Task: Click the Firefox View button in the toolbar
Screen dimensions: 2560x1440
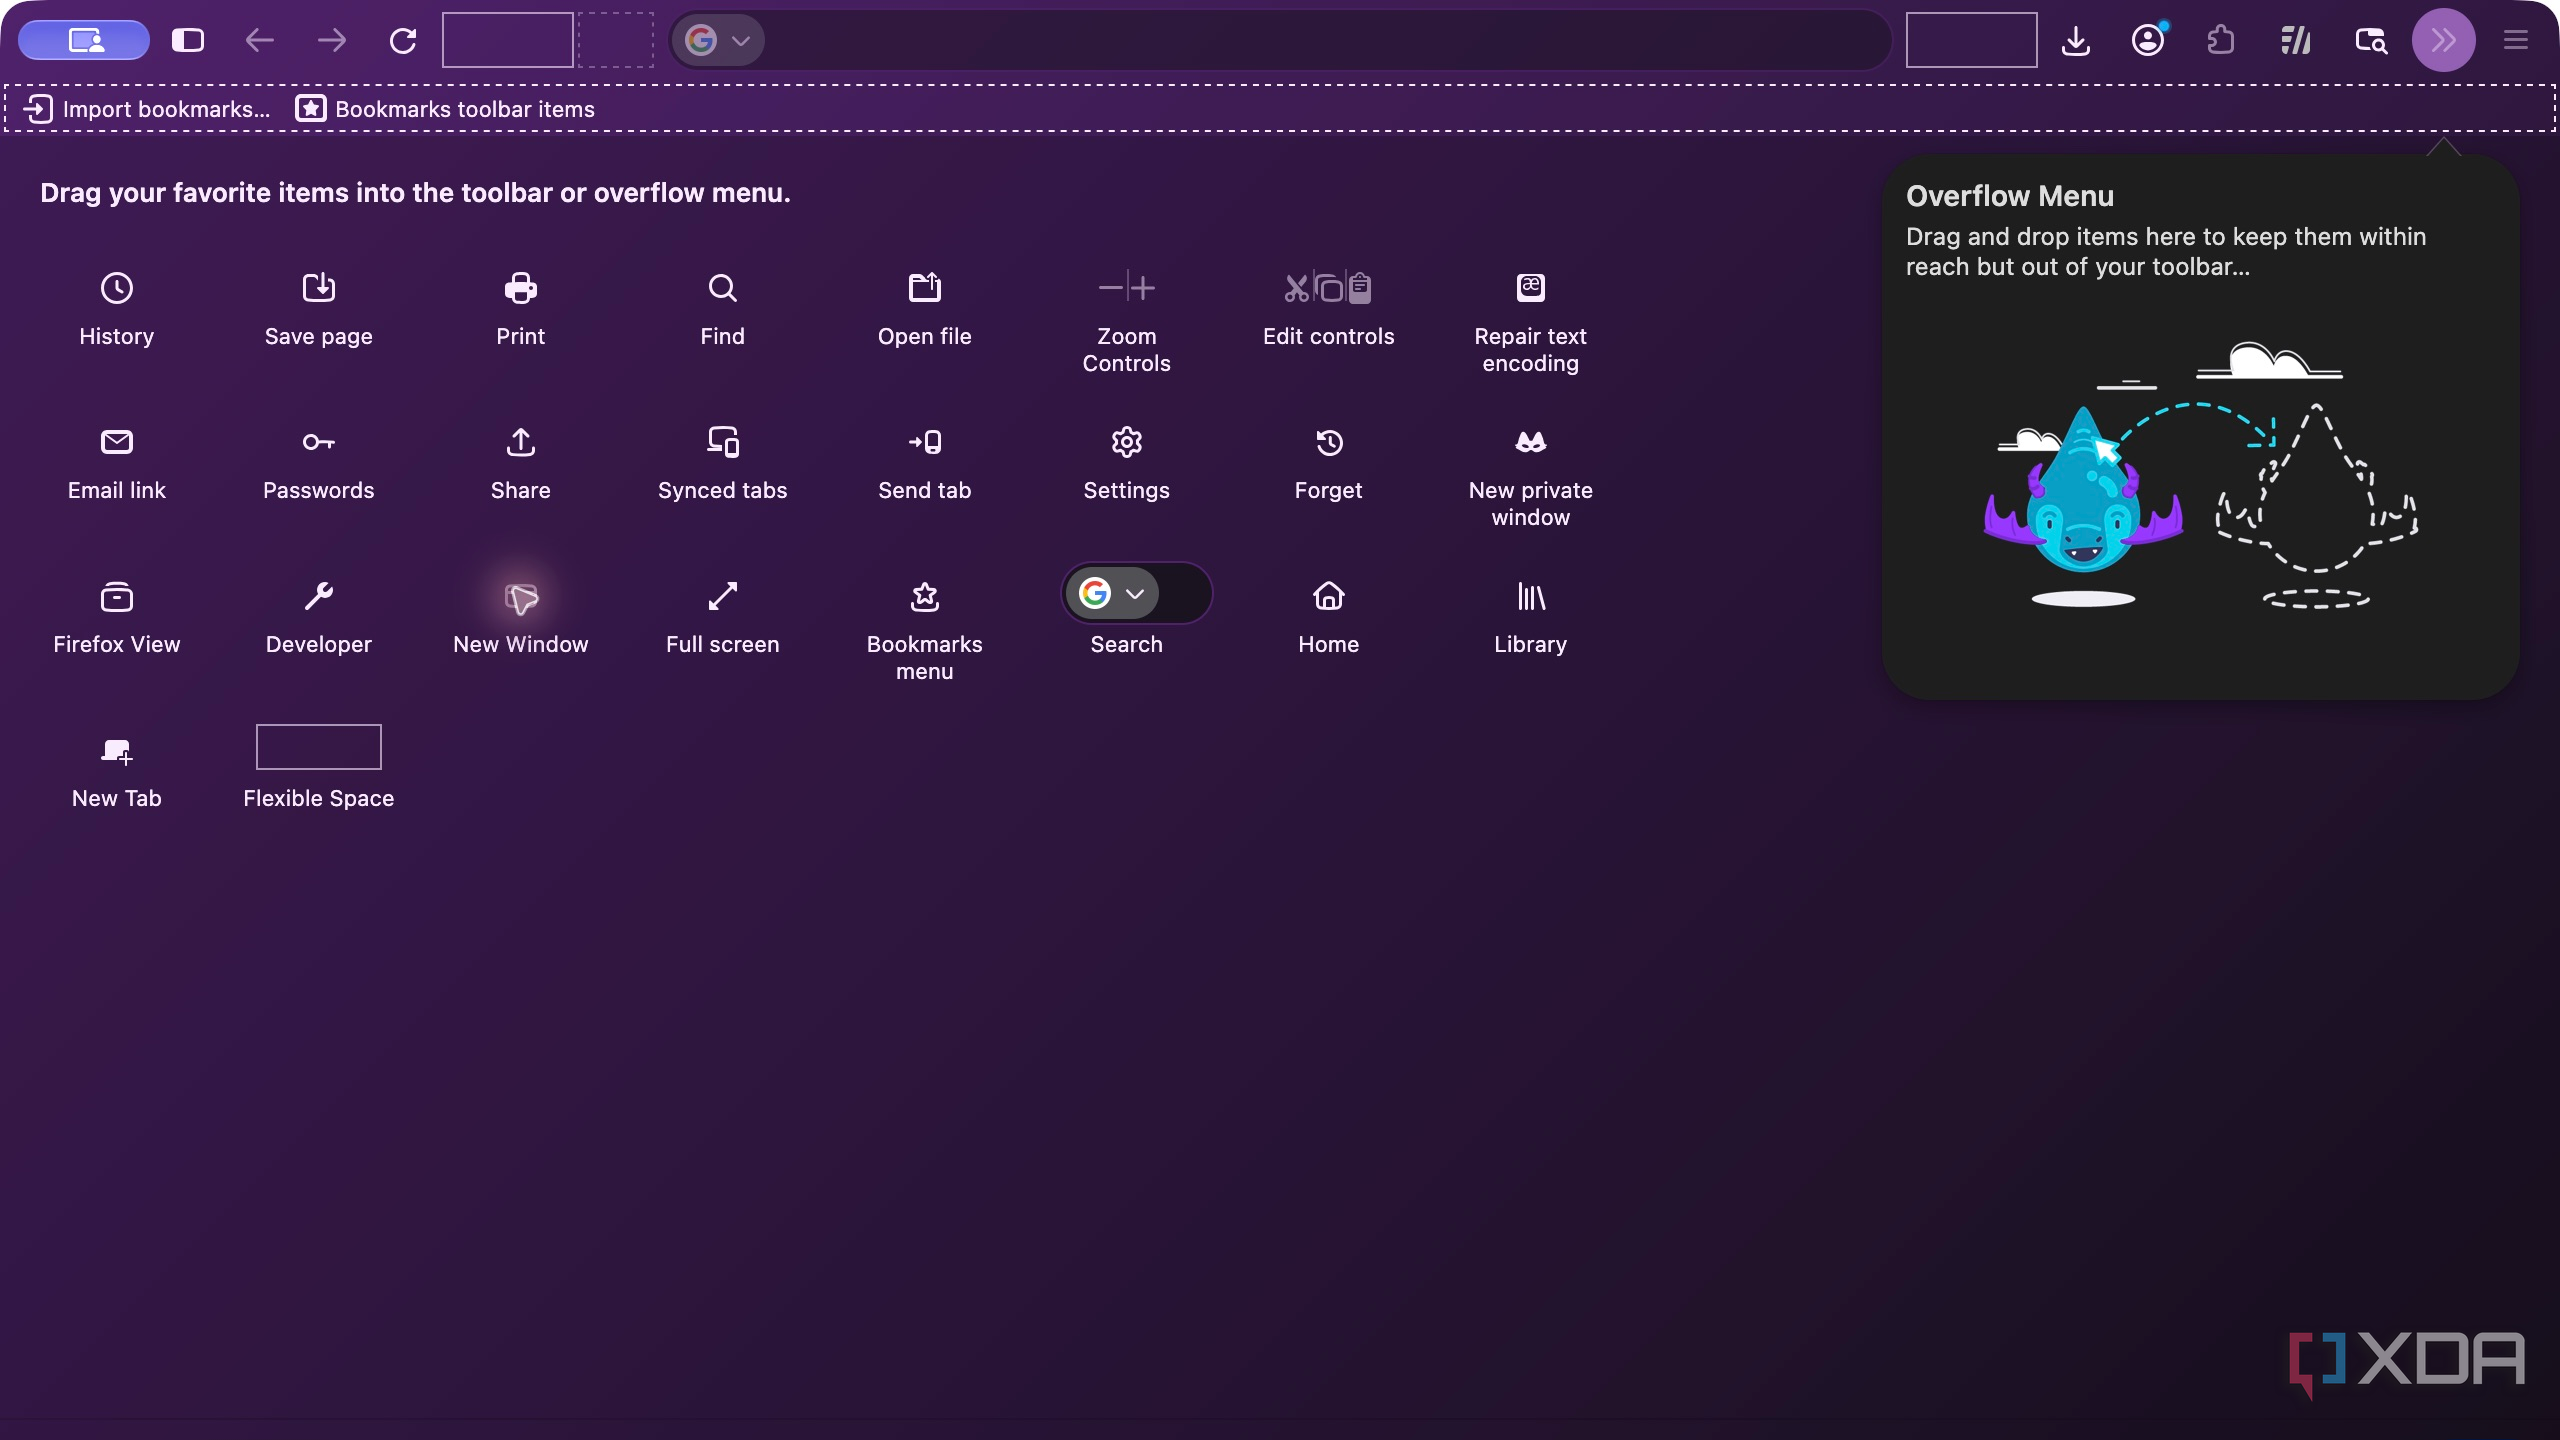Action: tap(84, 40)
